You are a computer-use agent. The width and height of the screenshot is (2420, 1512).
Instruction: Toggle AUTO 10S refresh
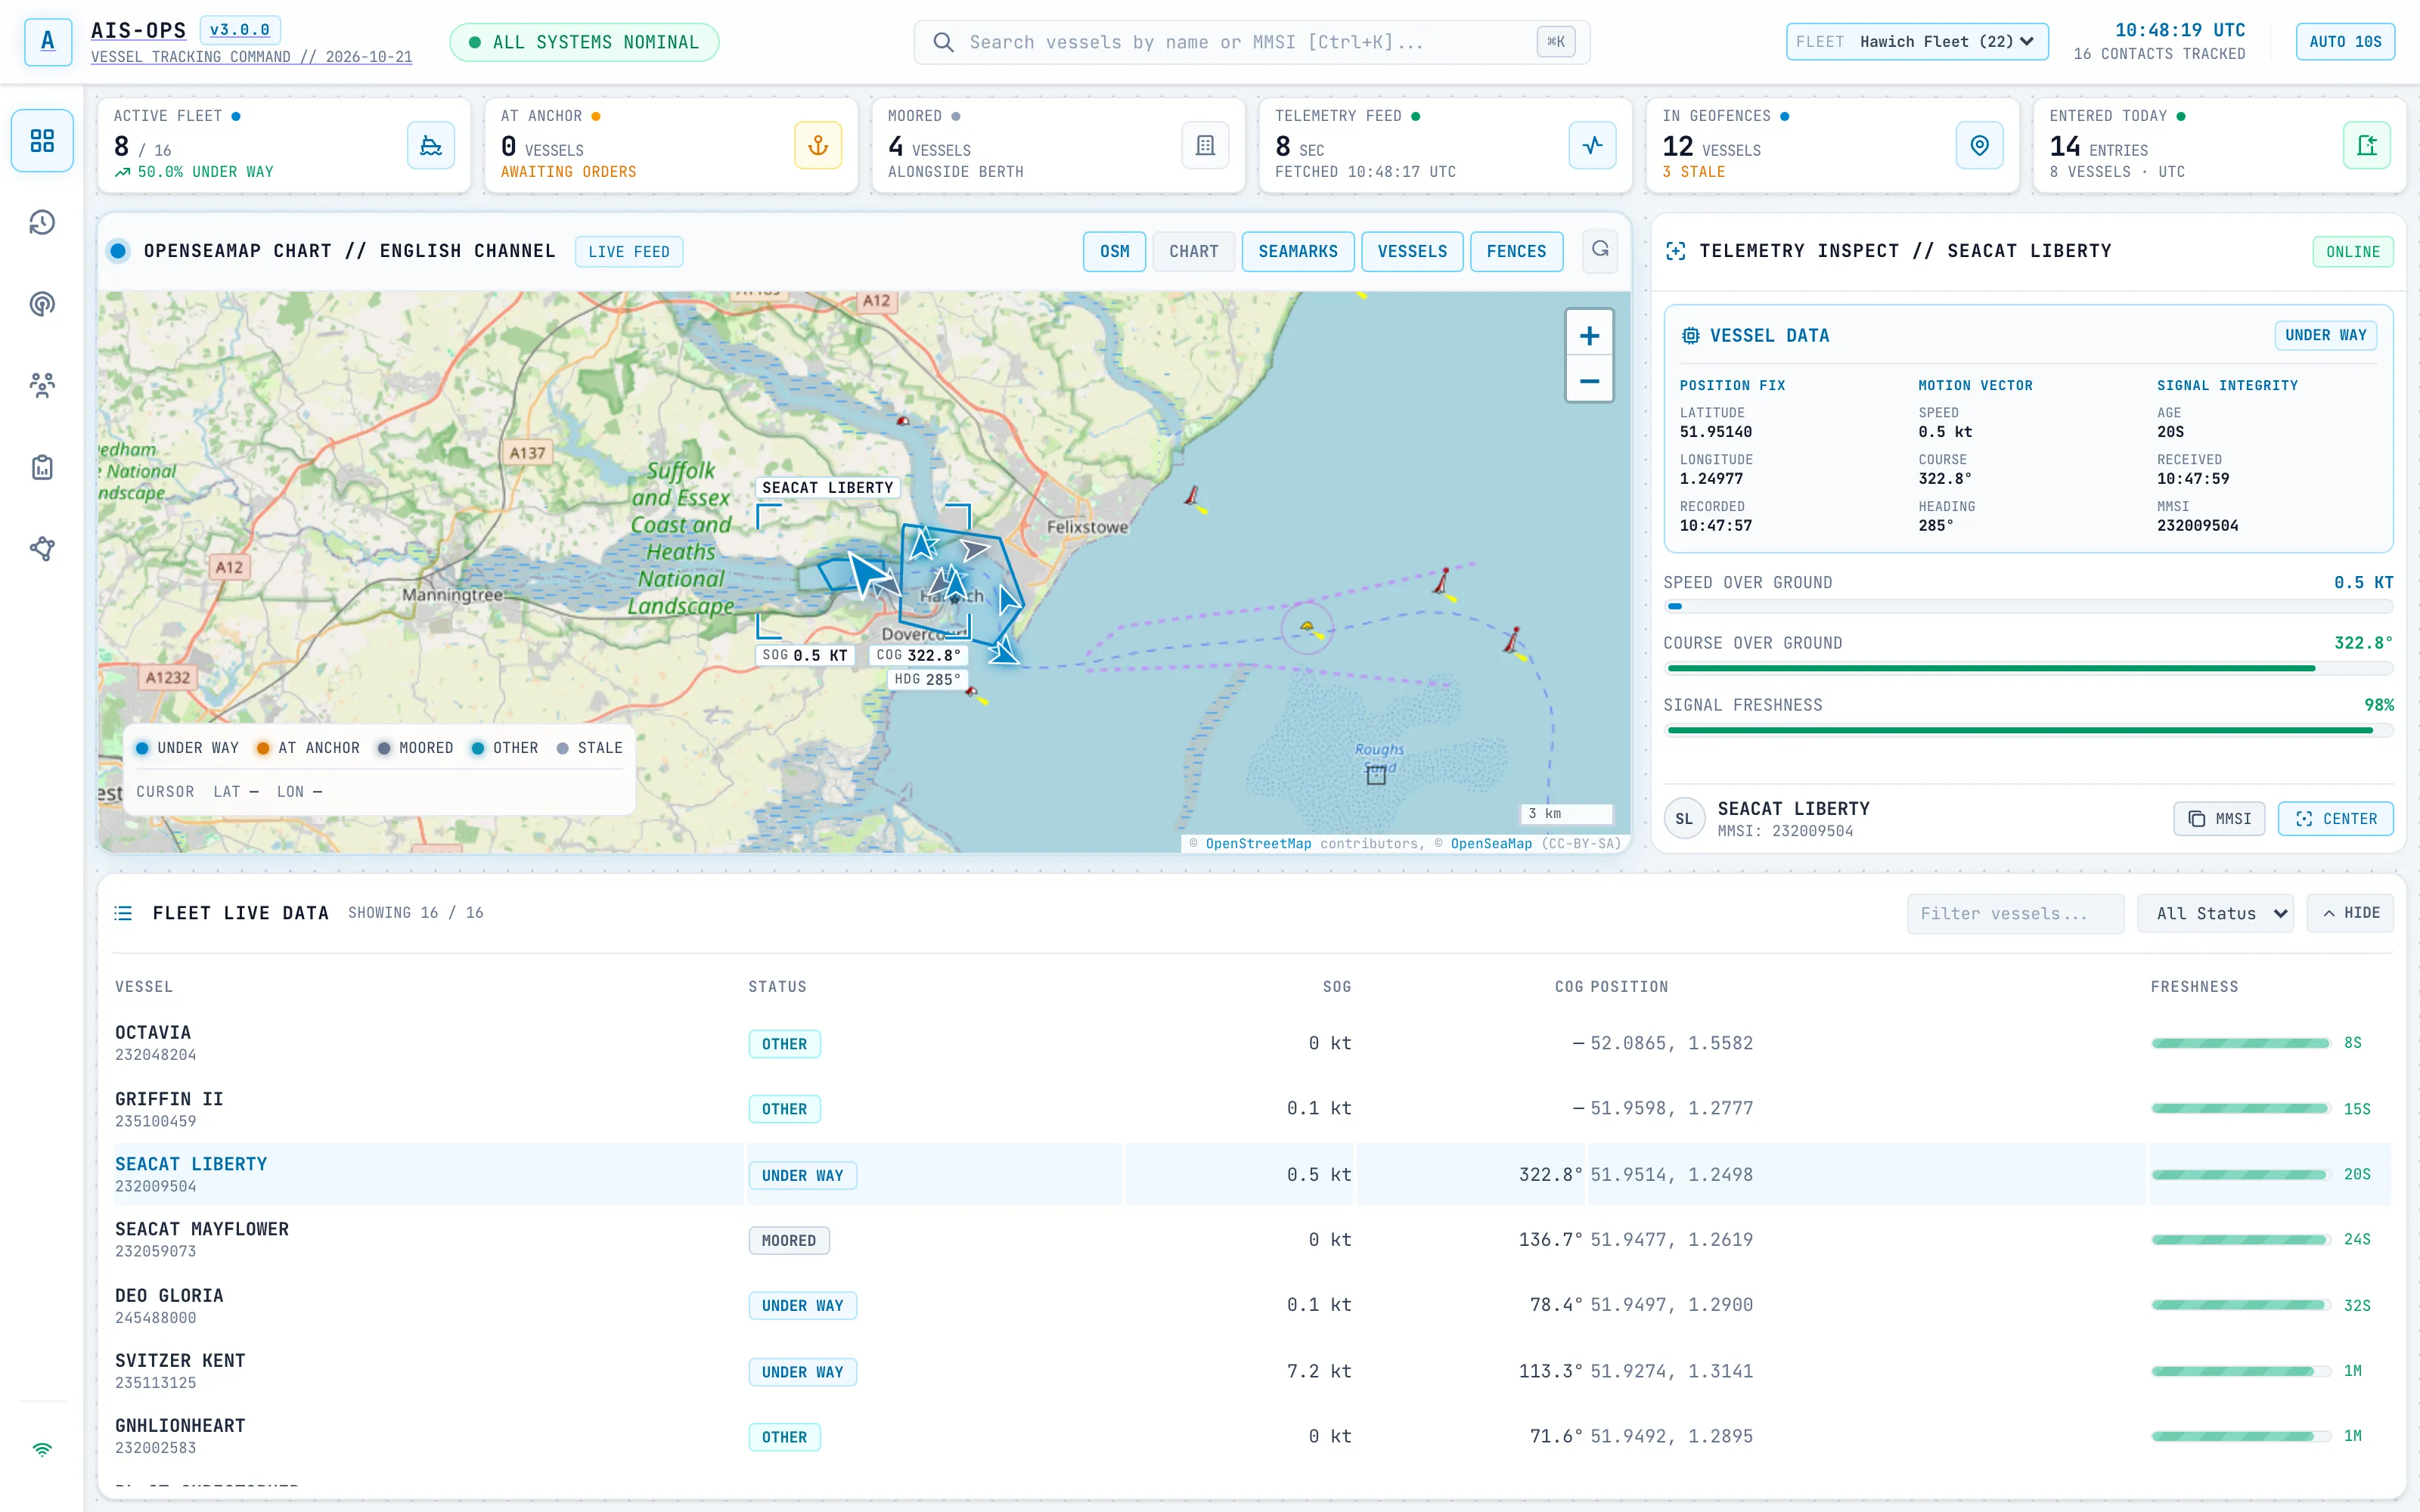(2345, 42)
